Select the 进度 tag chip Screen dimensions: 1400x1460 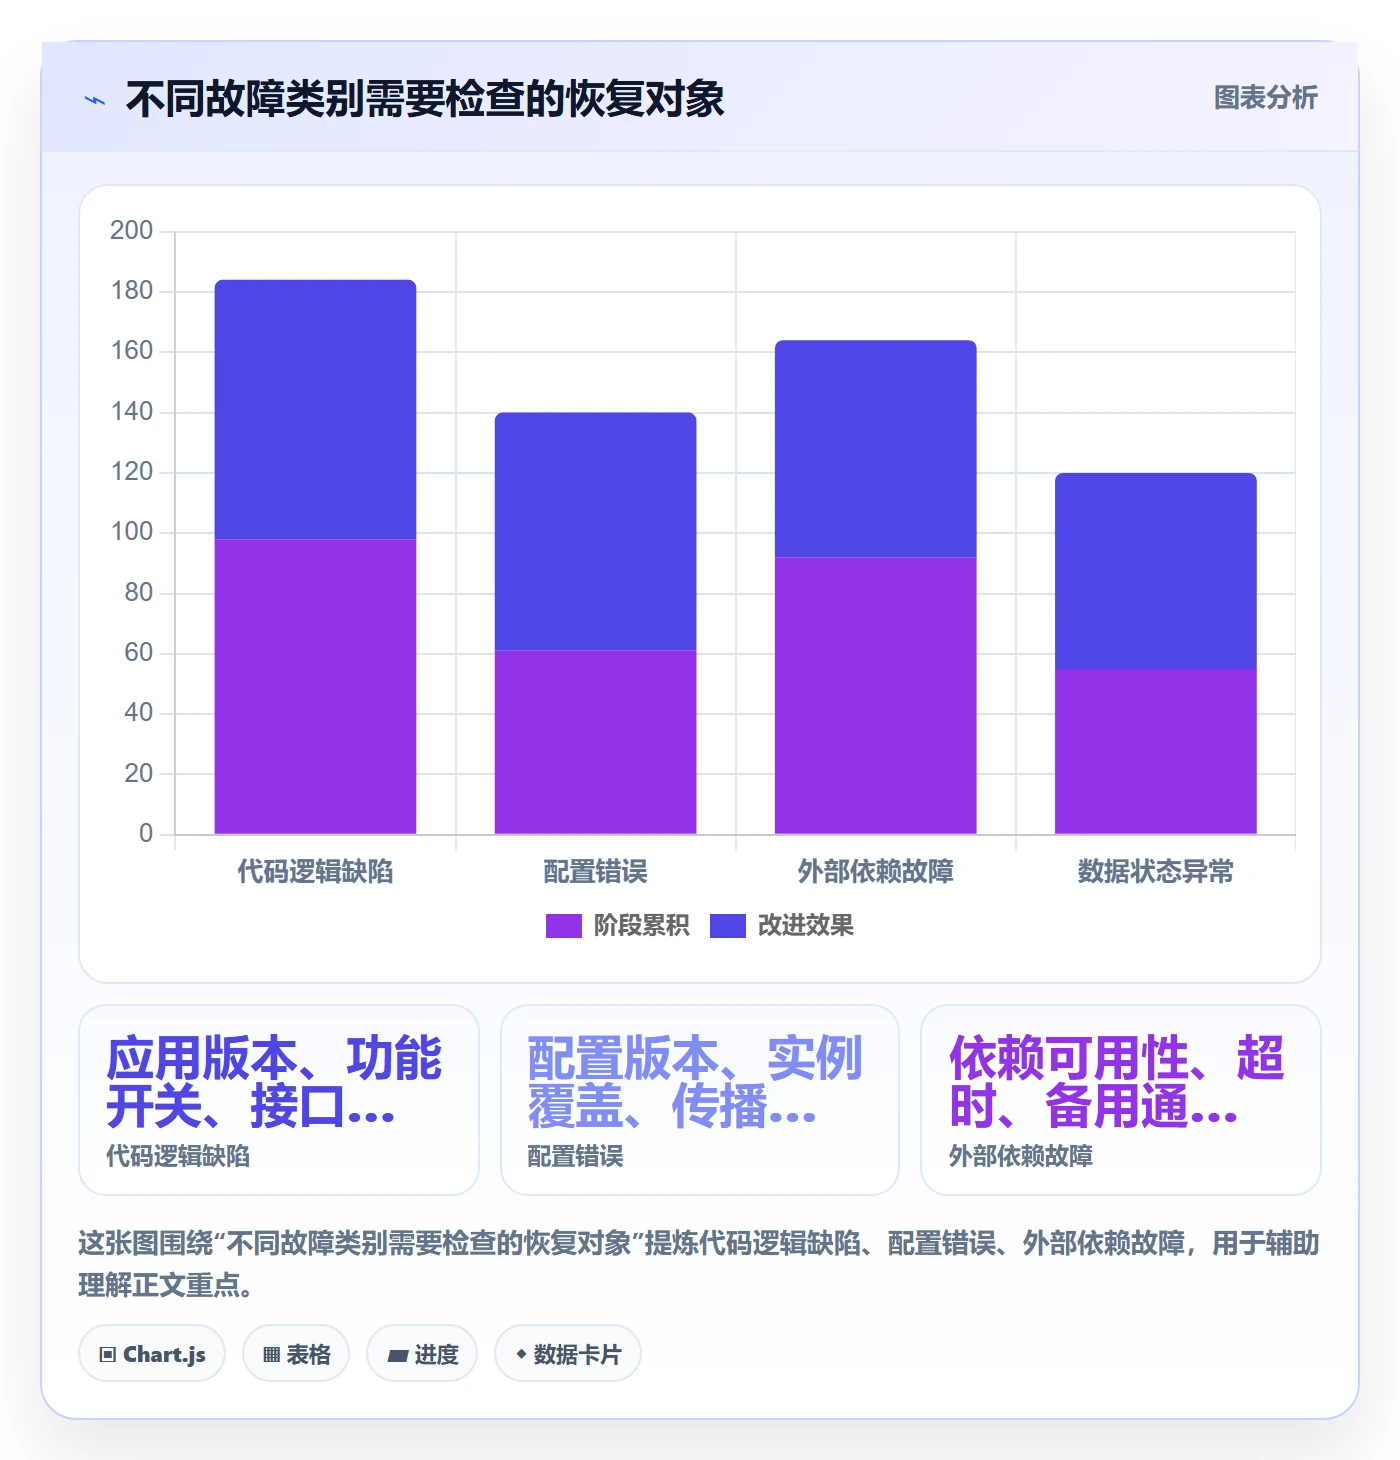click(422, 1354)
